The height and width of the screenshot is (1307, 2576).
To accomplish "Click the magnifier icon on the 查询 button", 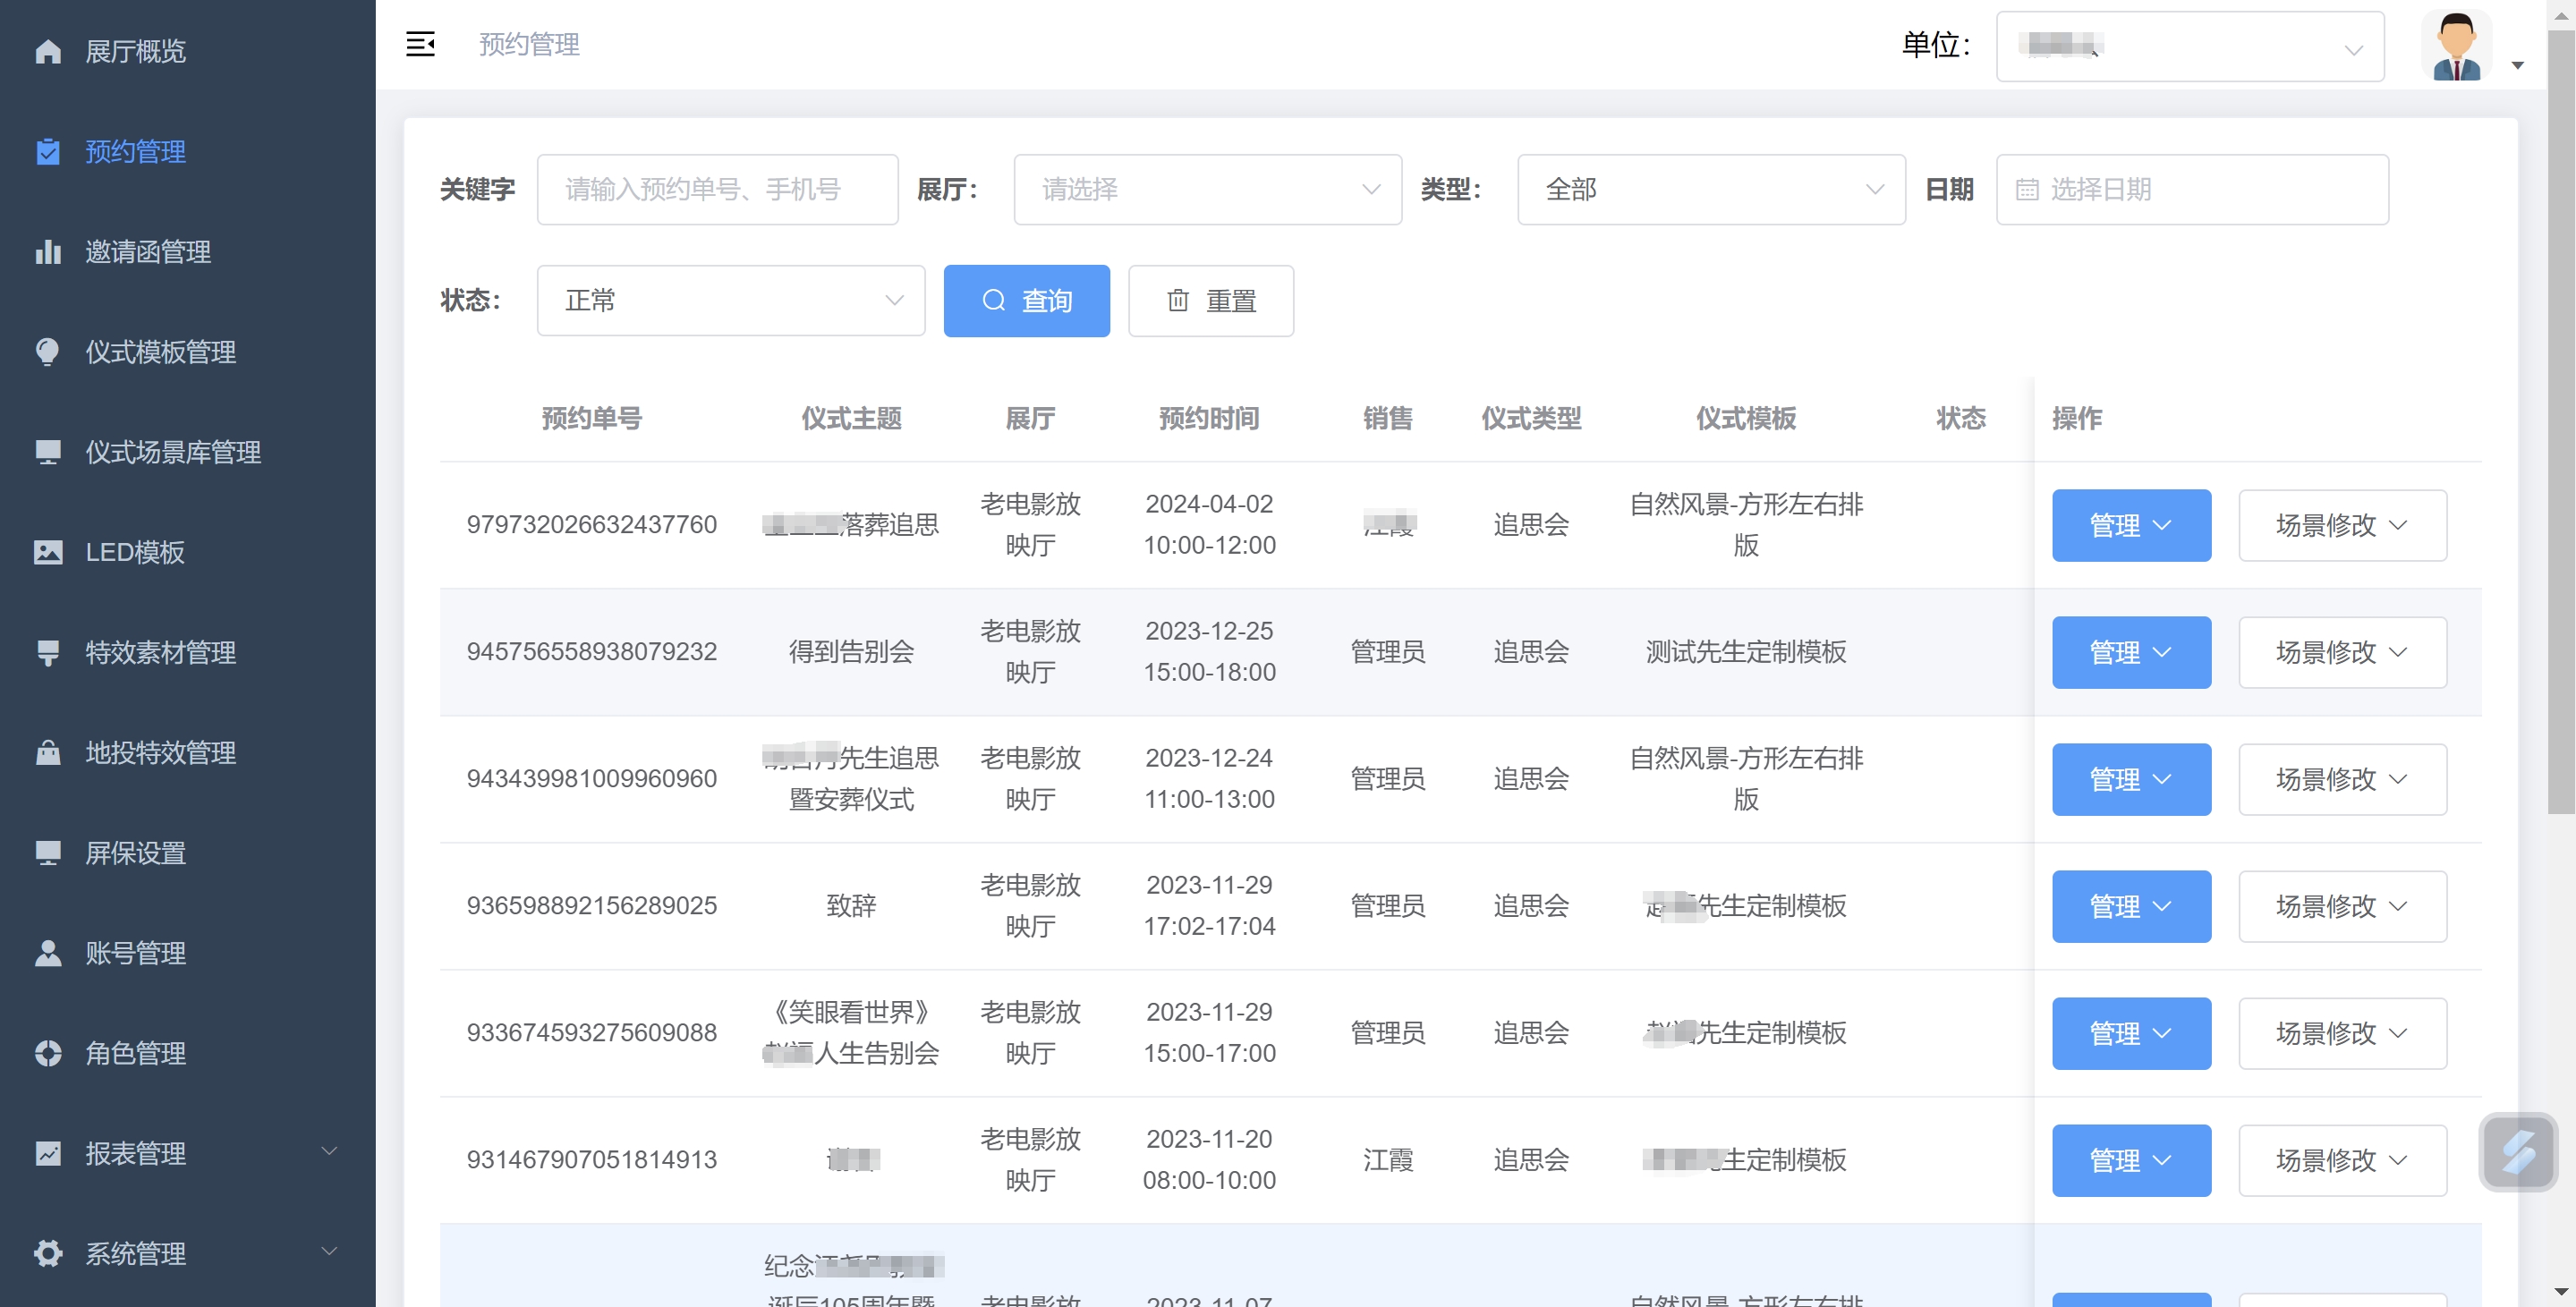I will coord(993,300).
